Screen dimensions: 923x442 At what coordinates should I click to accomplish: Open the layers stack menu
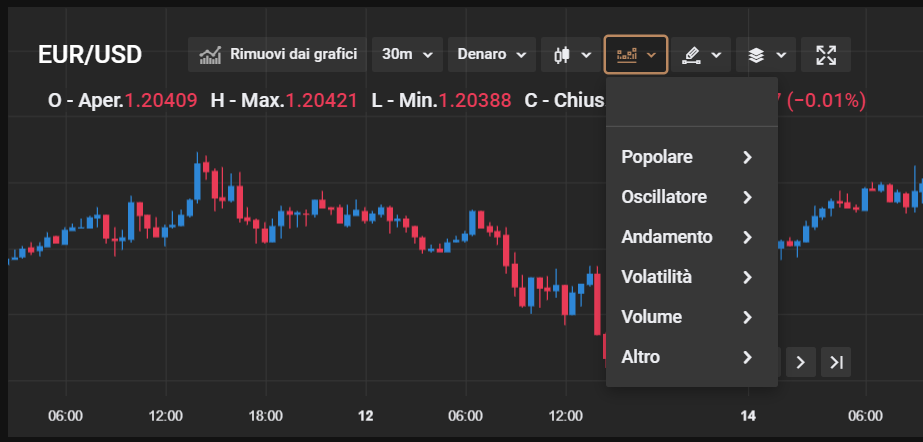pos(766,55)
